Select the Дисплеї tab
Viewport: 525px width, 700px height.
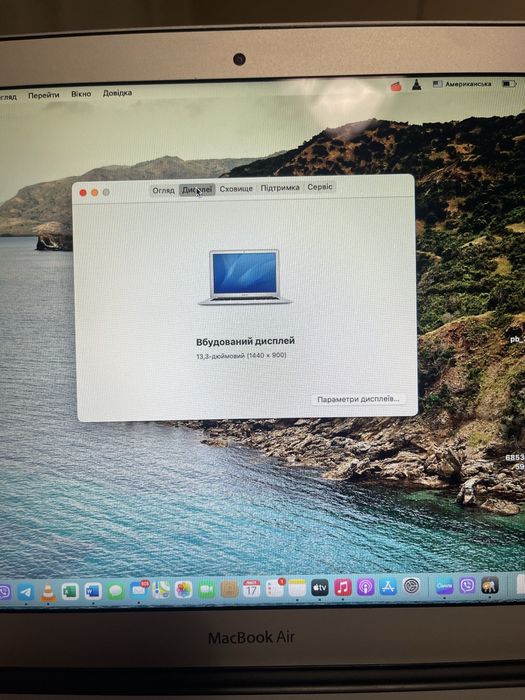click(x=197, y=190)
